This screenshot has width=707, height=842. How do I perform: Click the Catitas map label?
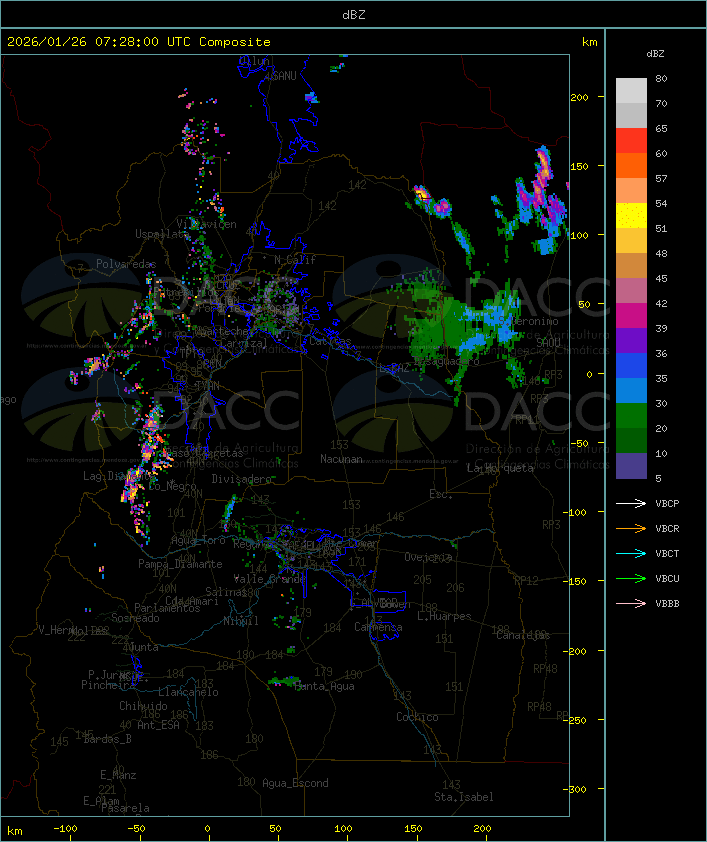330,341
